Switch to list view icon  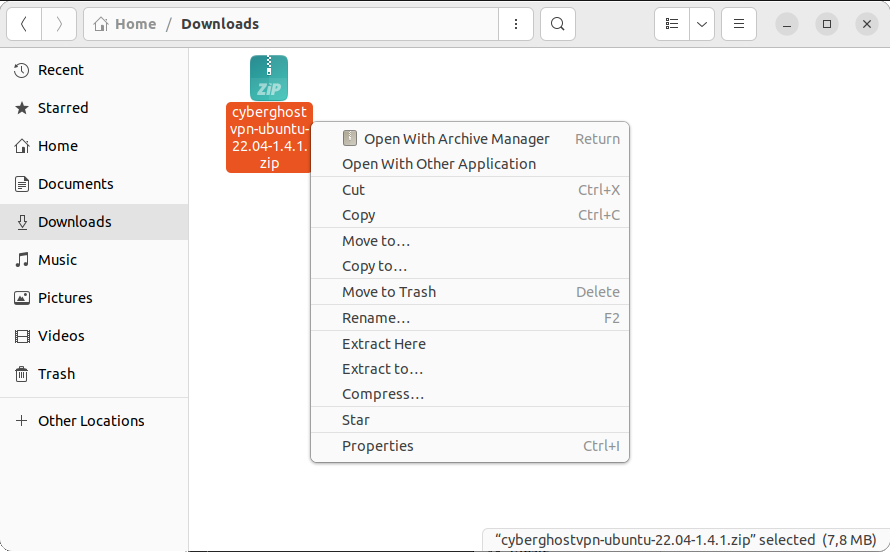pos(672,24)
